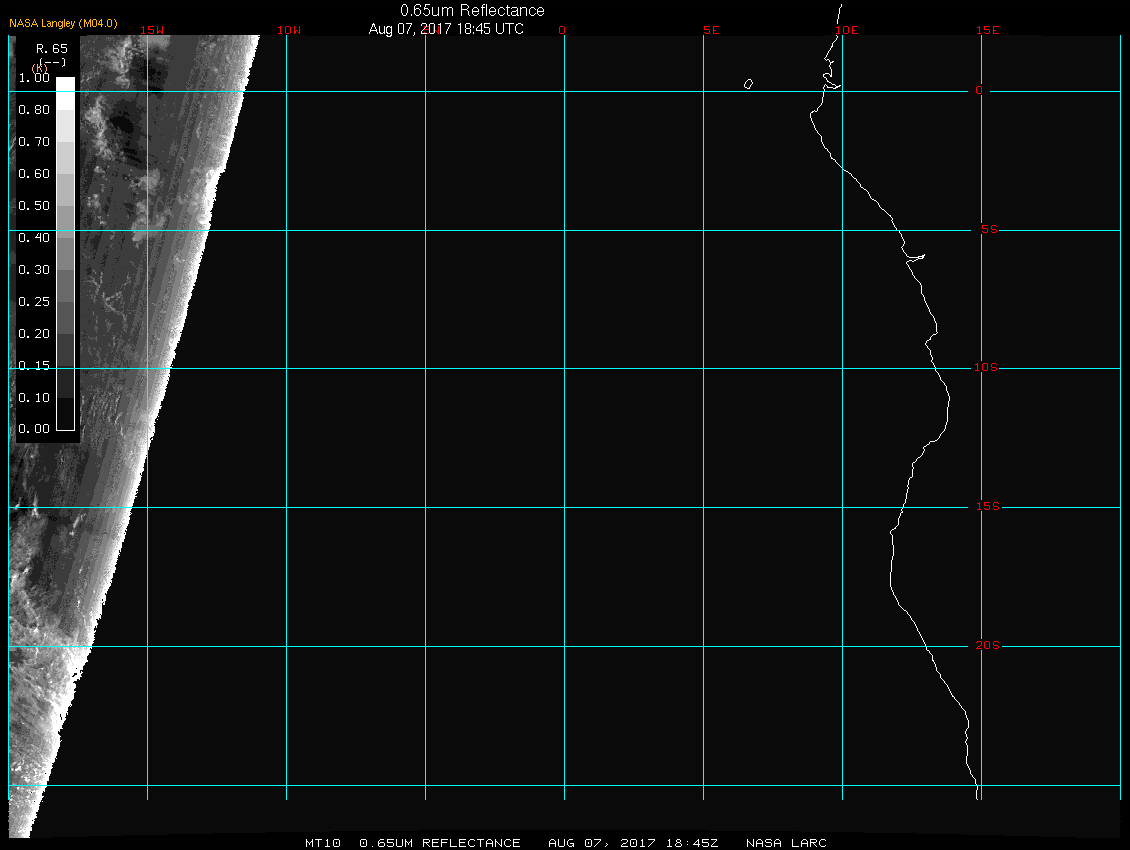Select the 1.00 label on the color scale

tap(34, 77)
